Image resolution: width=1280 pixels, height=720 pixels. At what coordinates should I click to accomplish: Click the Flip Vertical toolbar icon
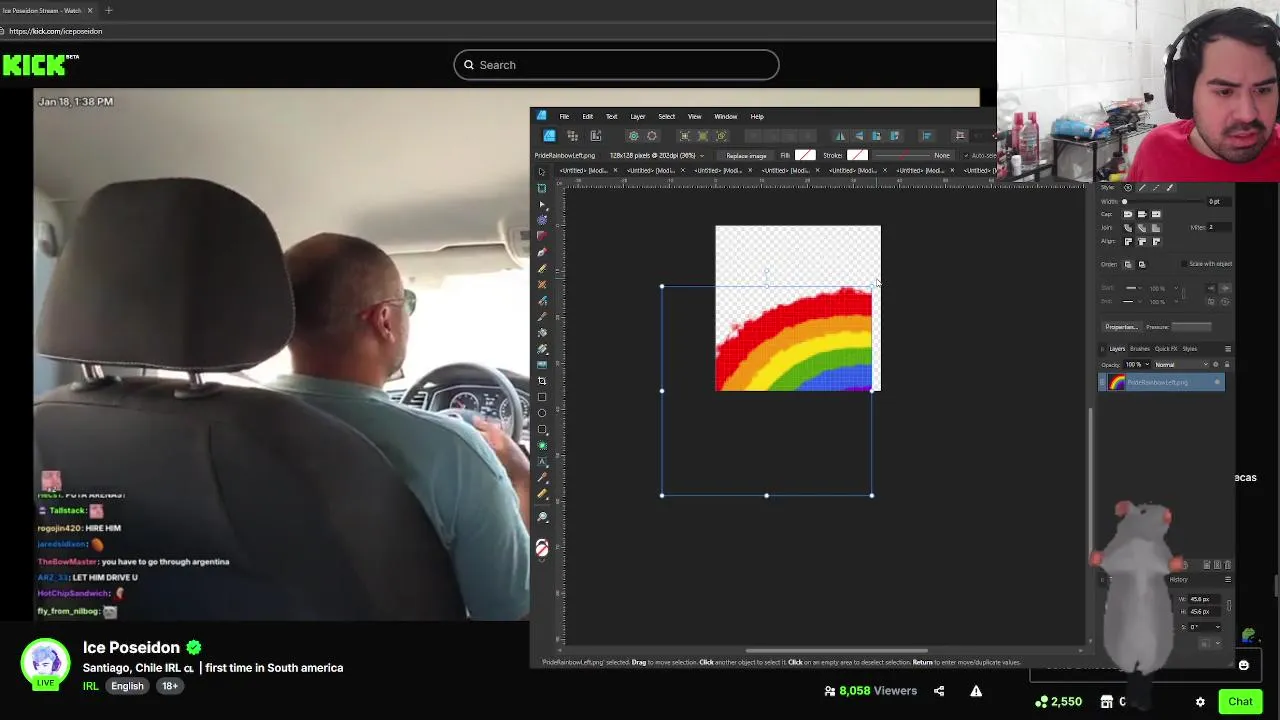859,135
